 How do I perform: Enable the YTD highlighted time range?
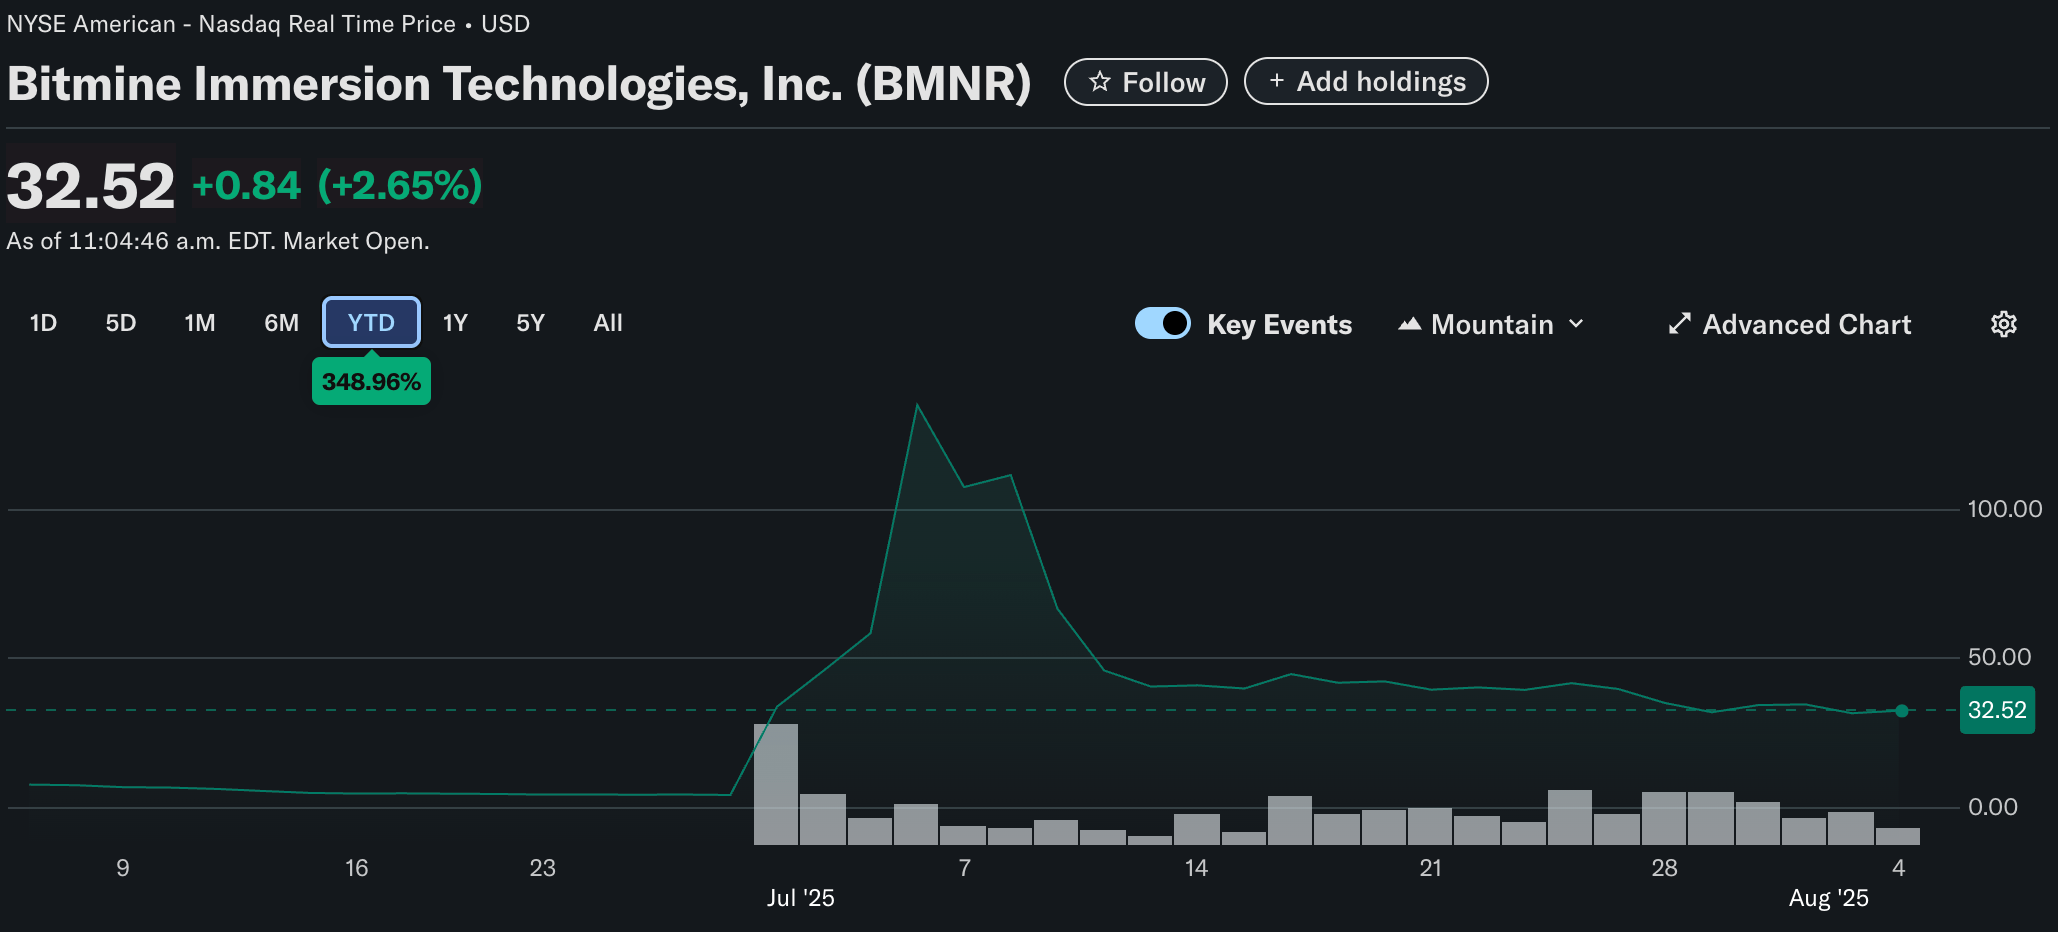coord(371,322)
